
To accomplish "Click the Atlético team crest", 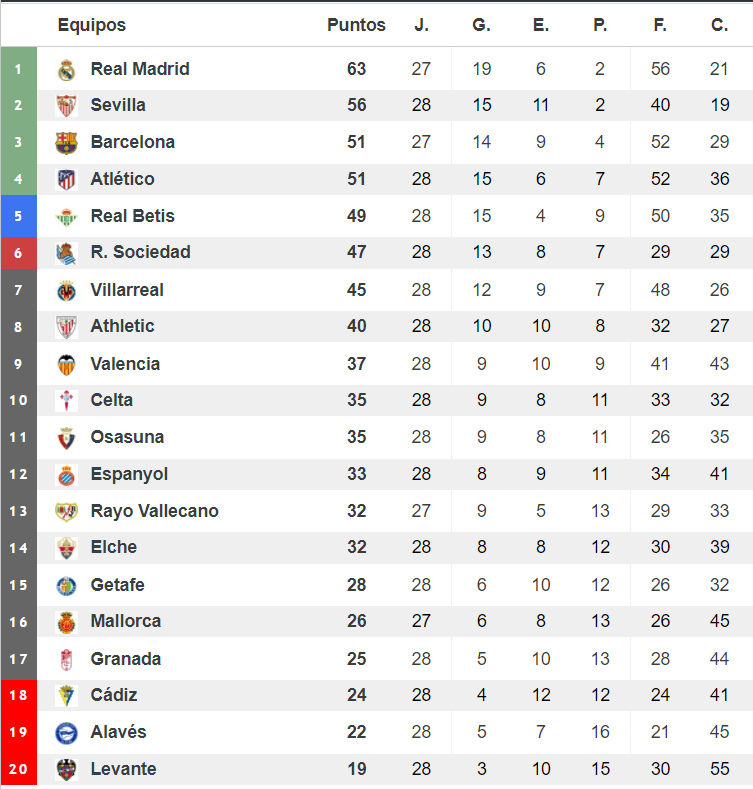I will (x=66, y=180).
